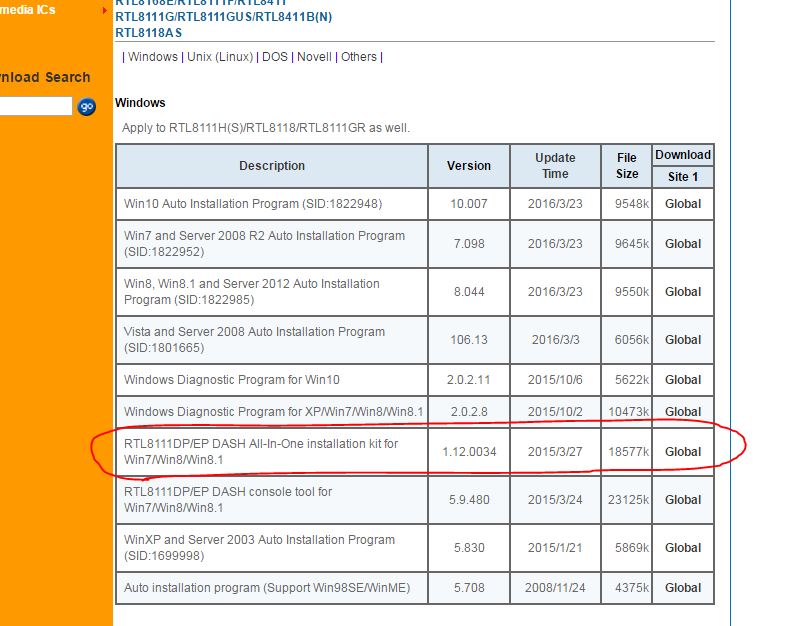Click the RTL8118AS heading text

click(148, 33)
